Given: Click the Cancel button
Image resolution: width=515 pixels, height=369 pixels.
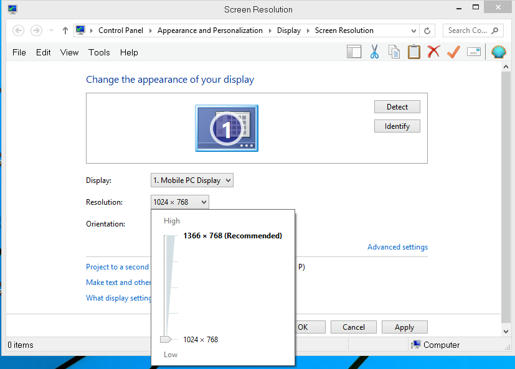Looking at the screenshot, I should pyautogui.click(x=353, y=327).
